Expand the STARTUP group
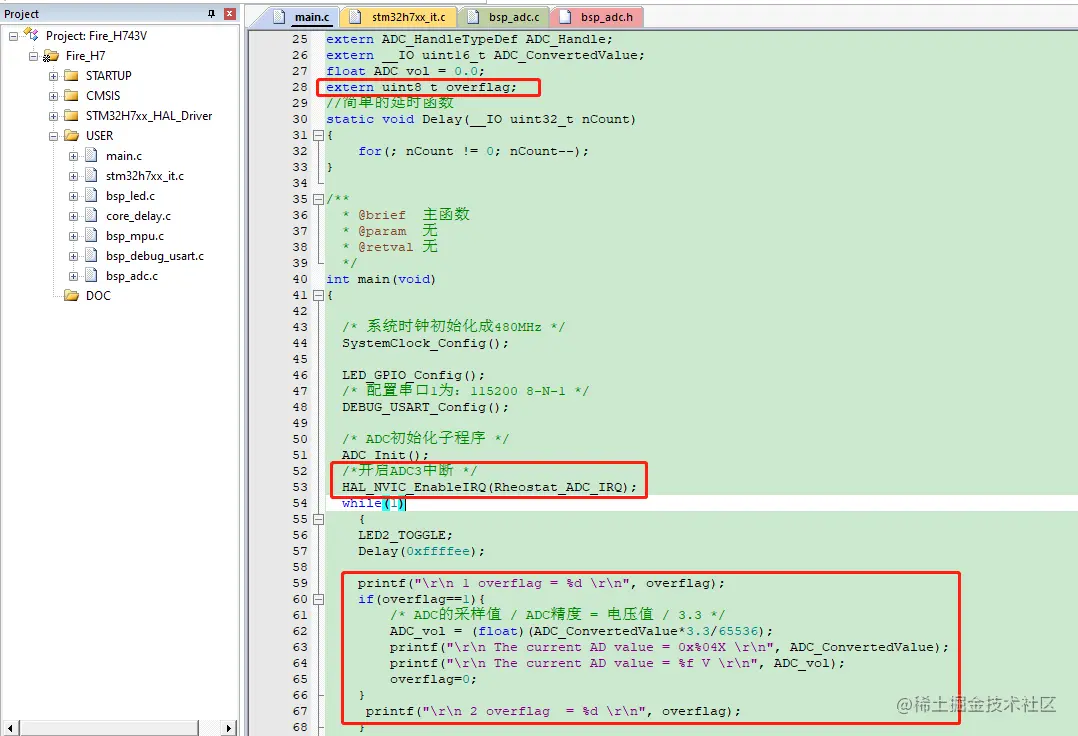 coord(53,76)
